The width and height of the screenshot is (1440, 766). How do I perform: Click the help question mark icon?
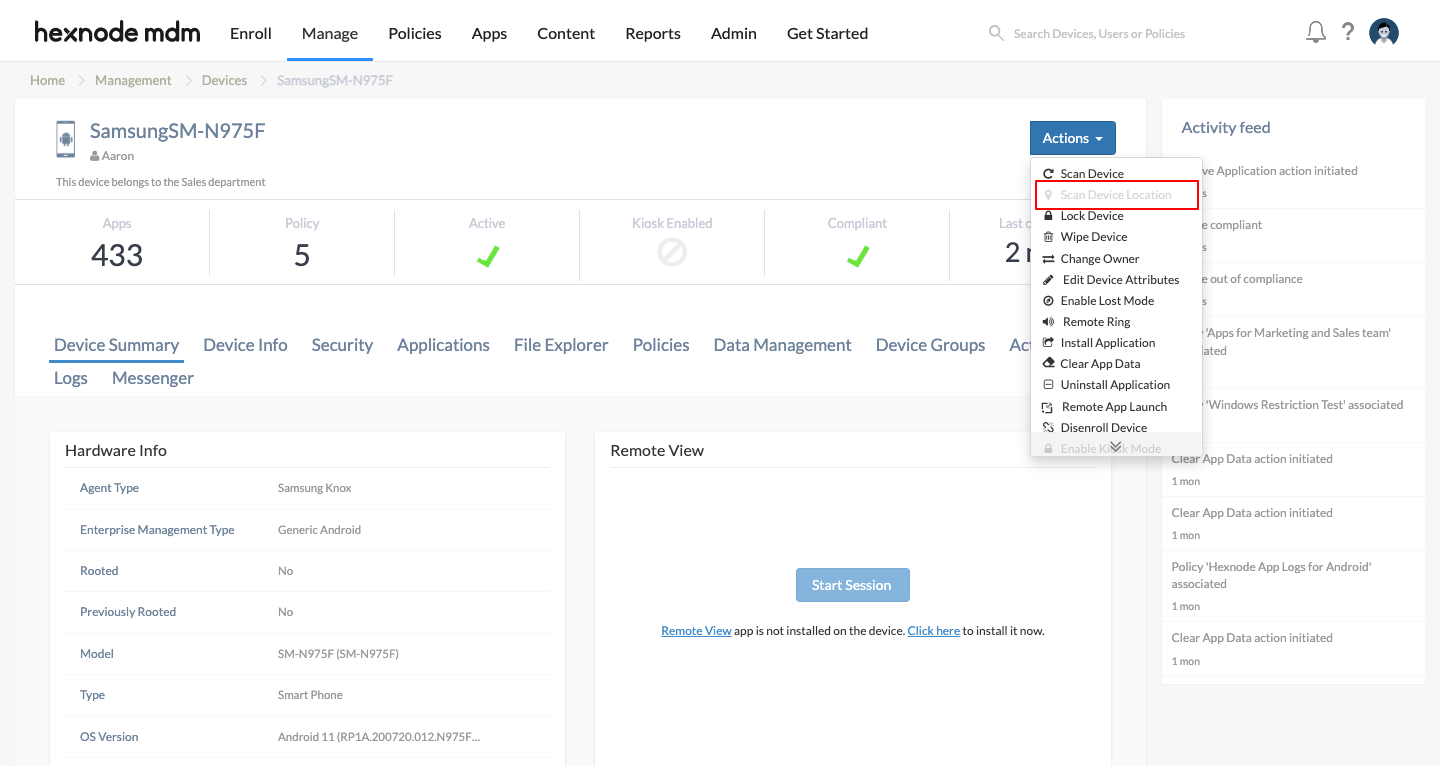1348,32
